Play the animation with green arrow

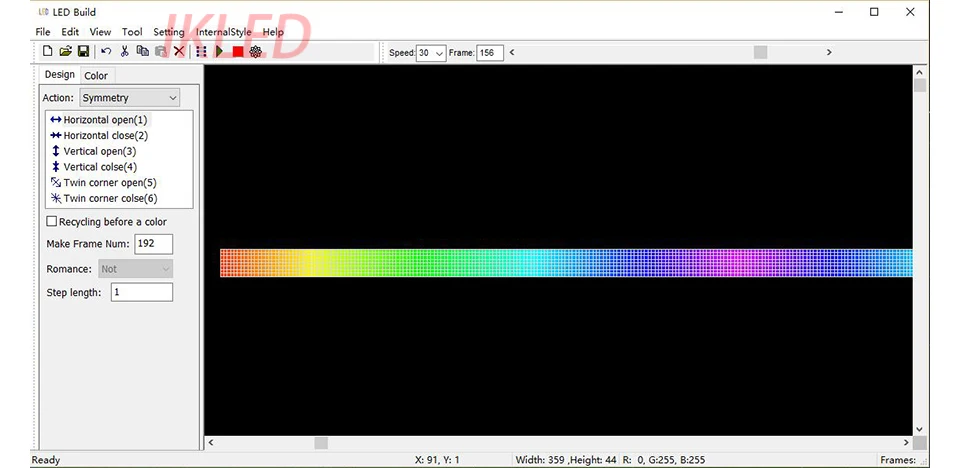click(x=219, y=52)
